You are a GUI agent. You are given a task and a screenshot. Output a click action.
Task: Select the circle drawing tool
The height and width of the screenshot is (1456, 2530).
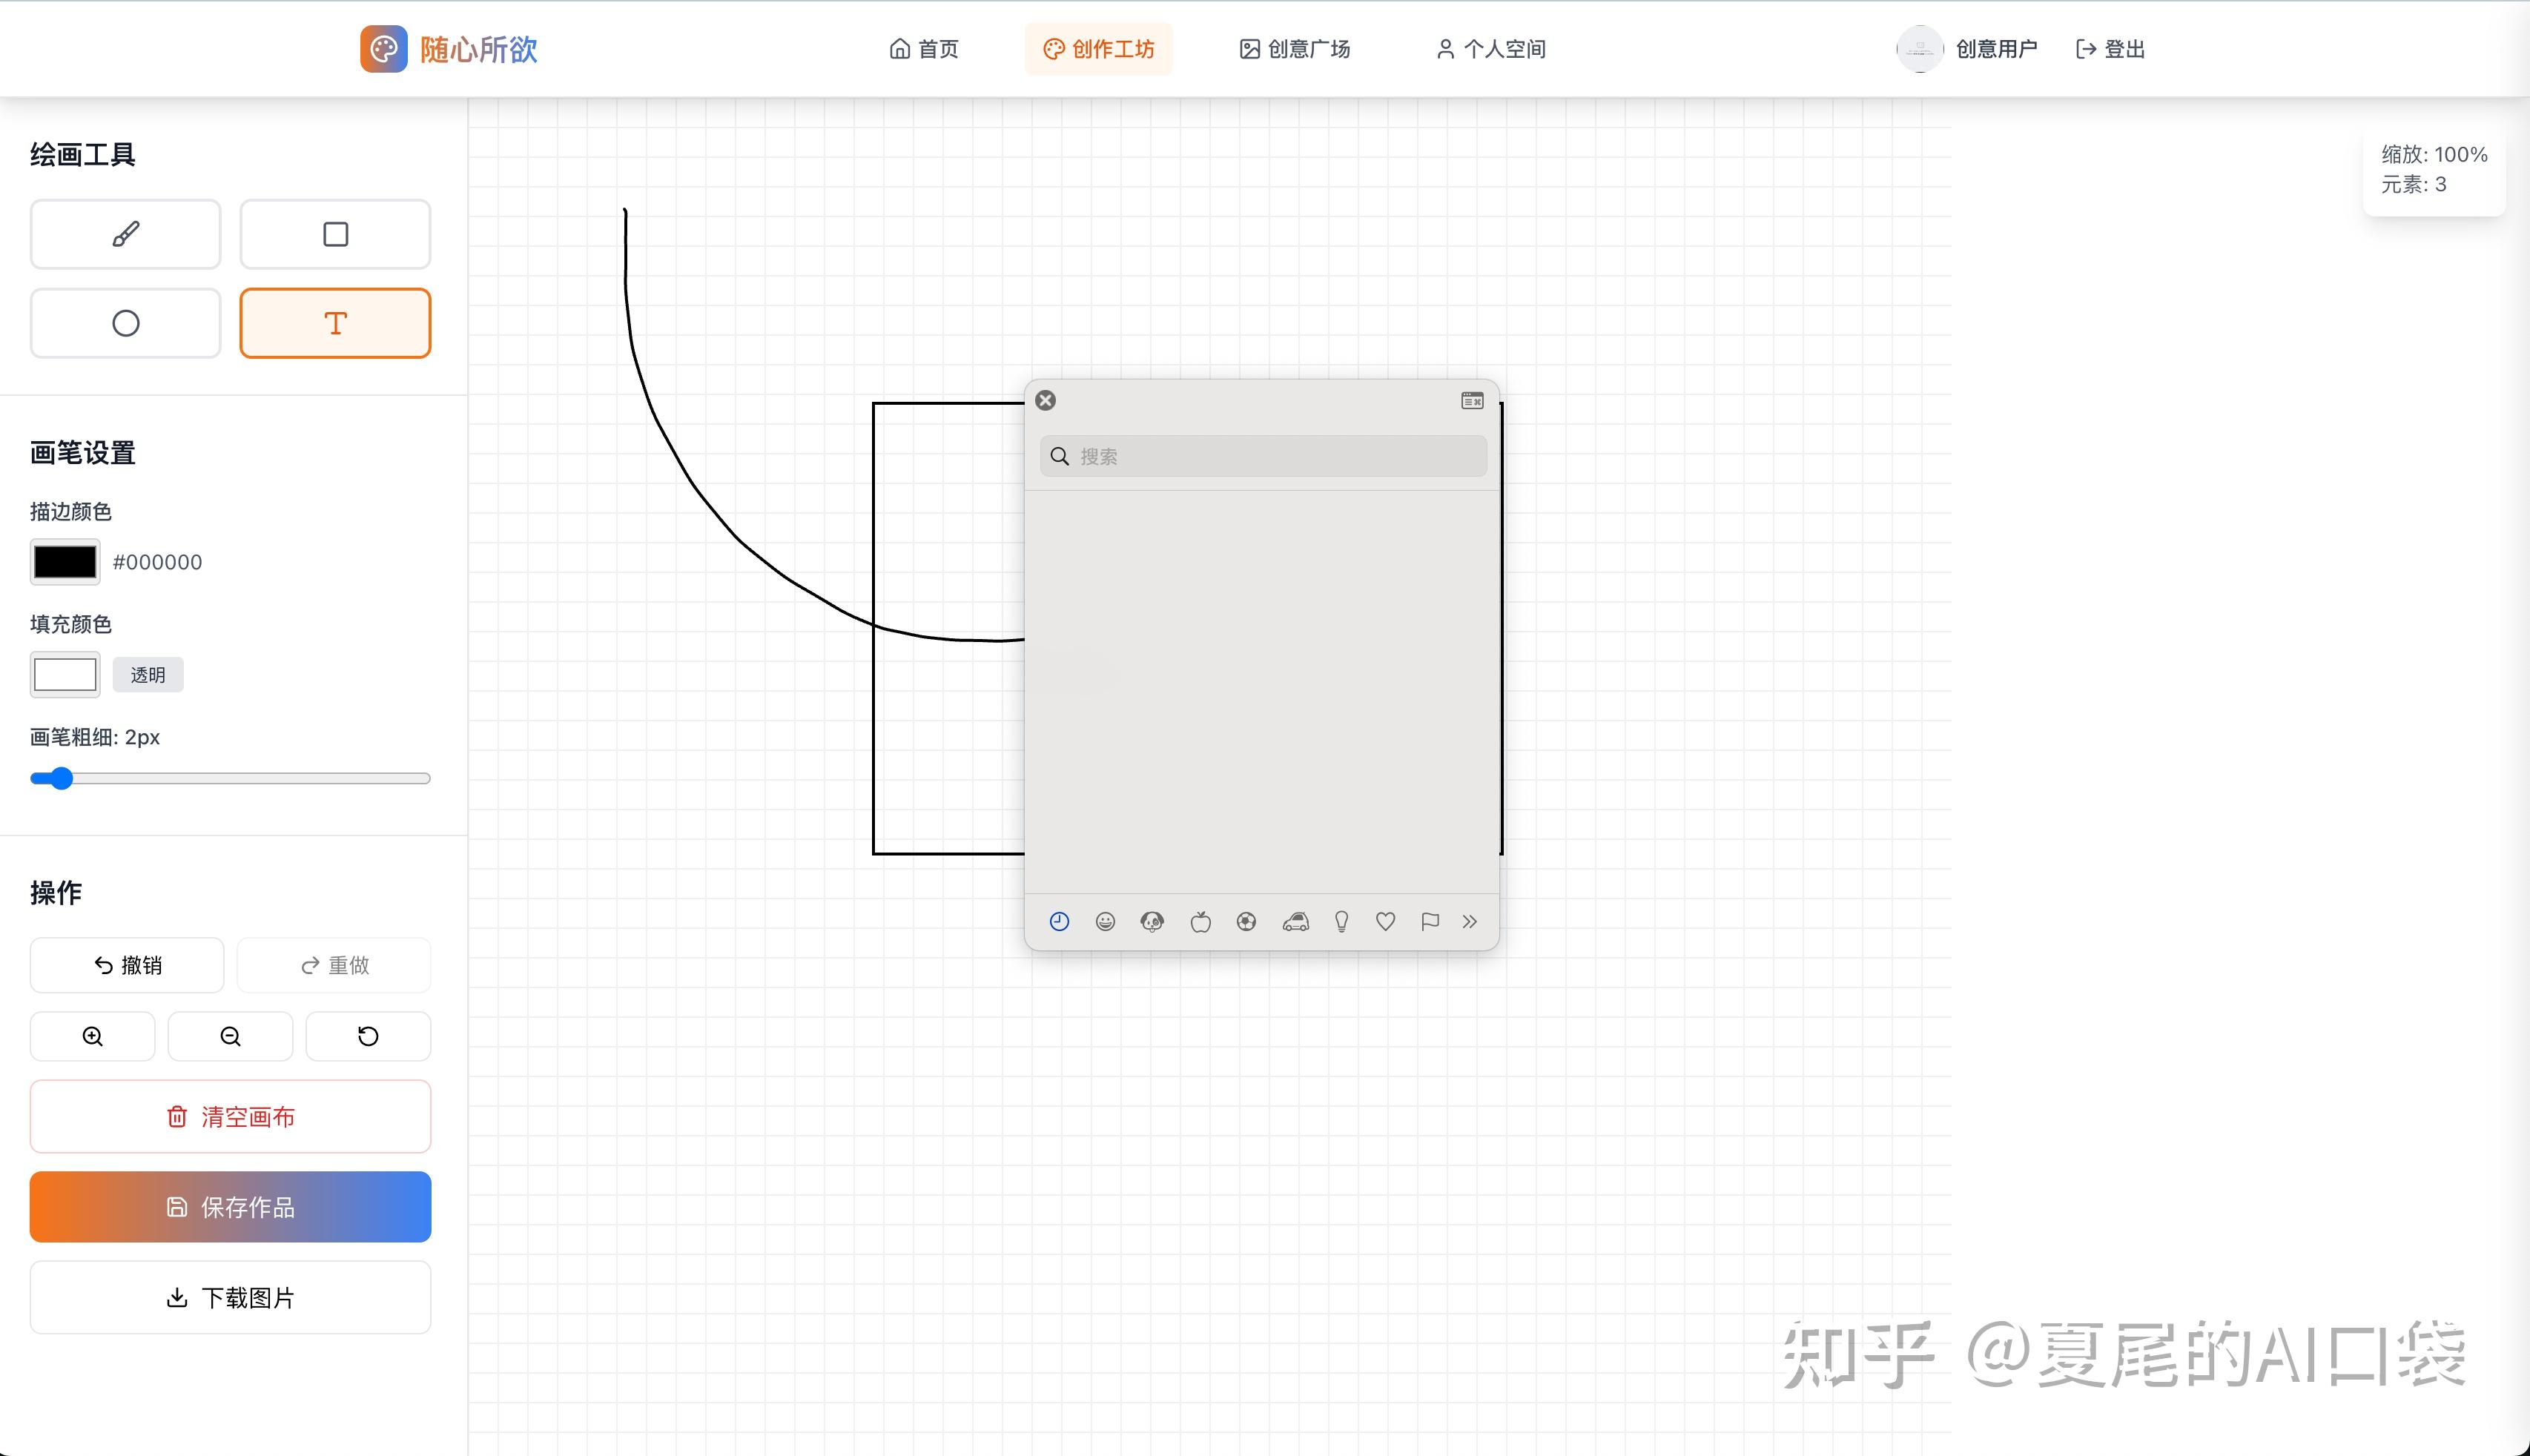tap(125, 323)
